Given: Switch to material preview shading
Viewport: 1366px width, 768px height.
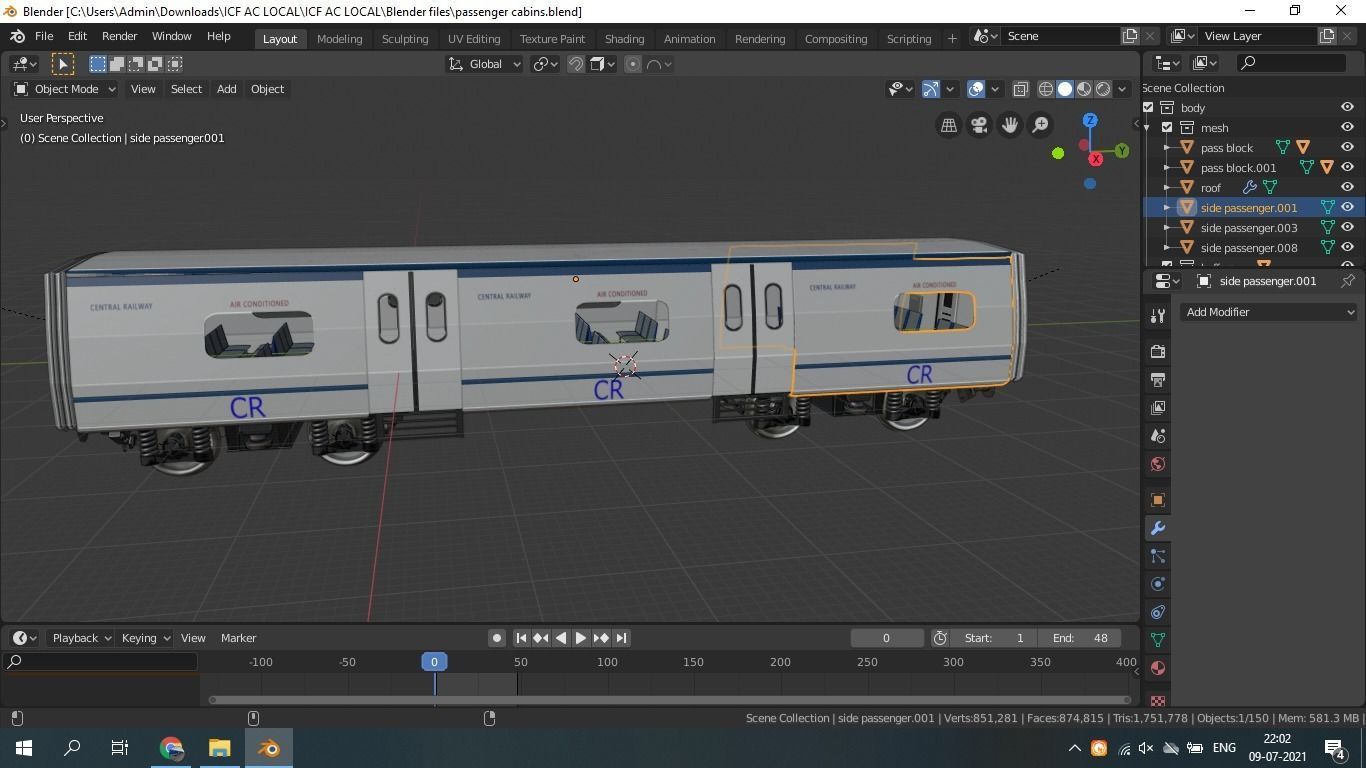Looking at the screenshot, I should click(x=1084, y=89).
